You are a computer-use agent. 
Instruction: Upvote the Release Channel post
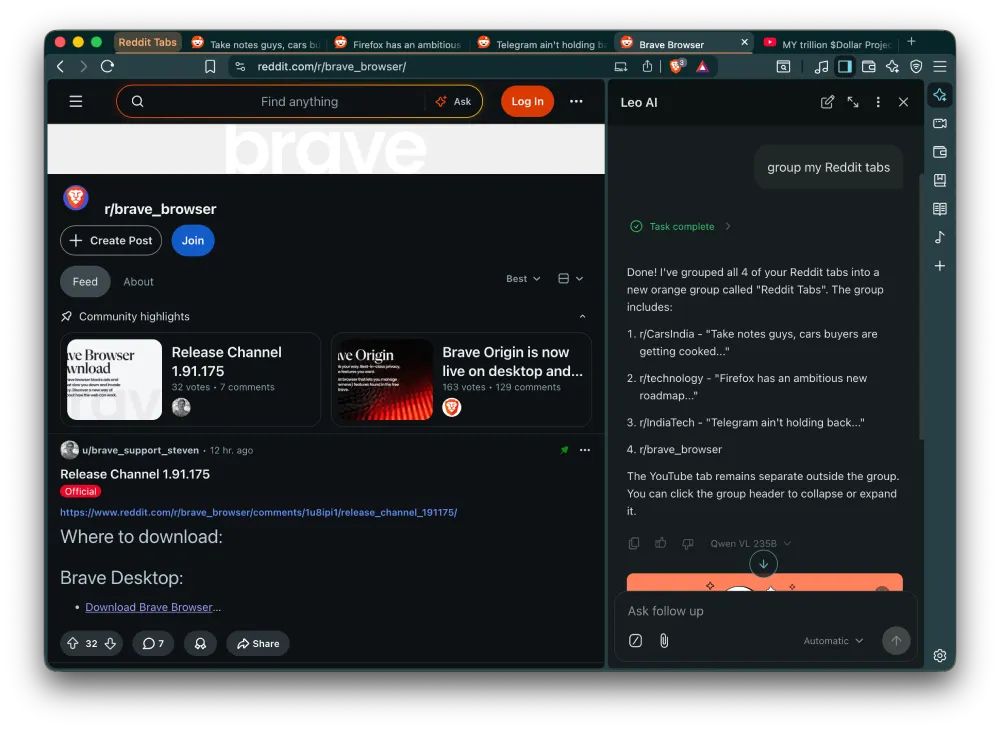pos(73,643)
